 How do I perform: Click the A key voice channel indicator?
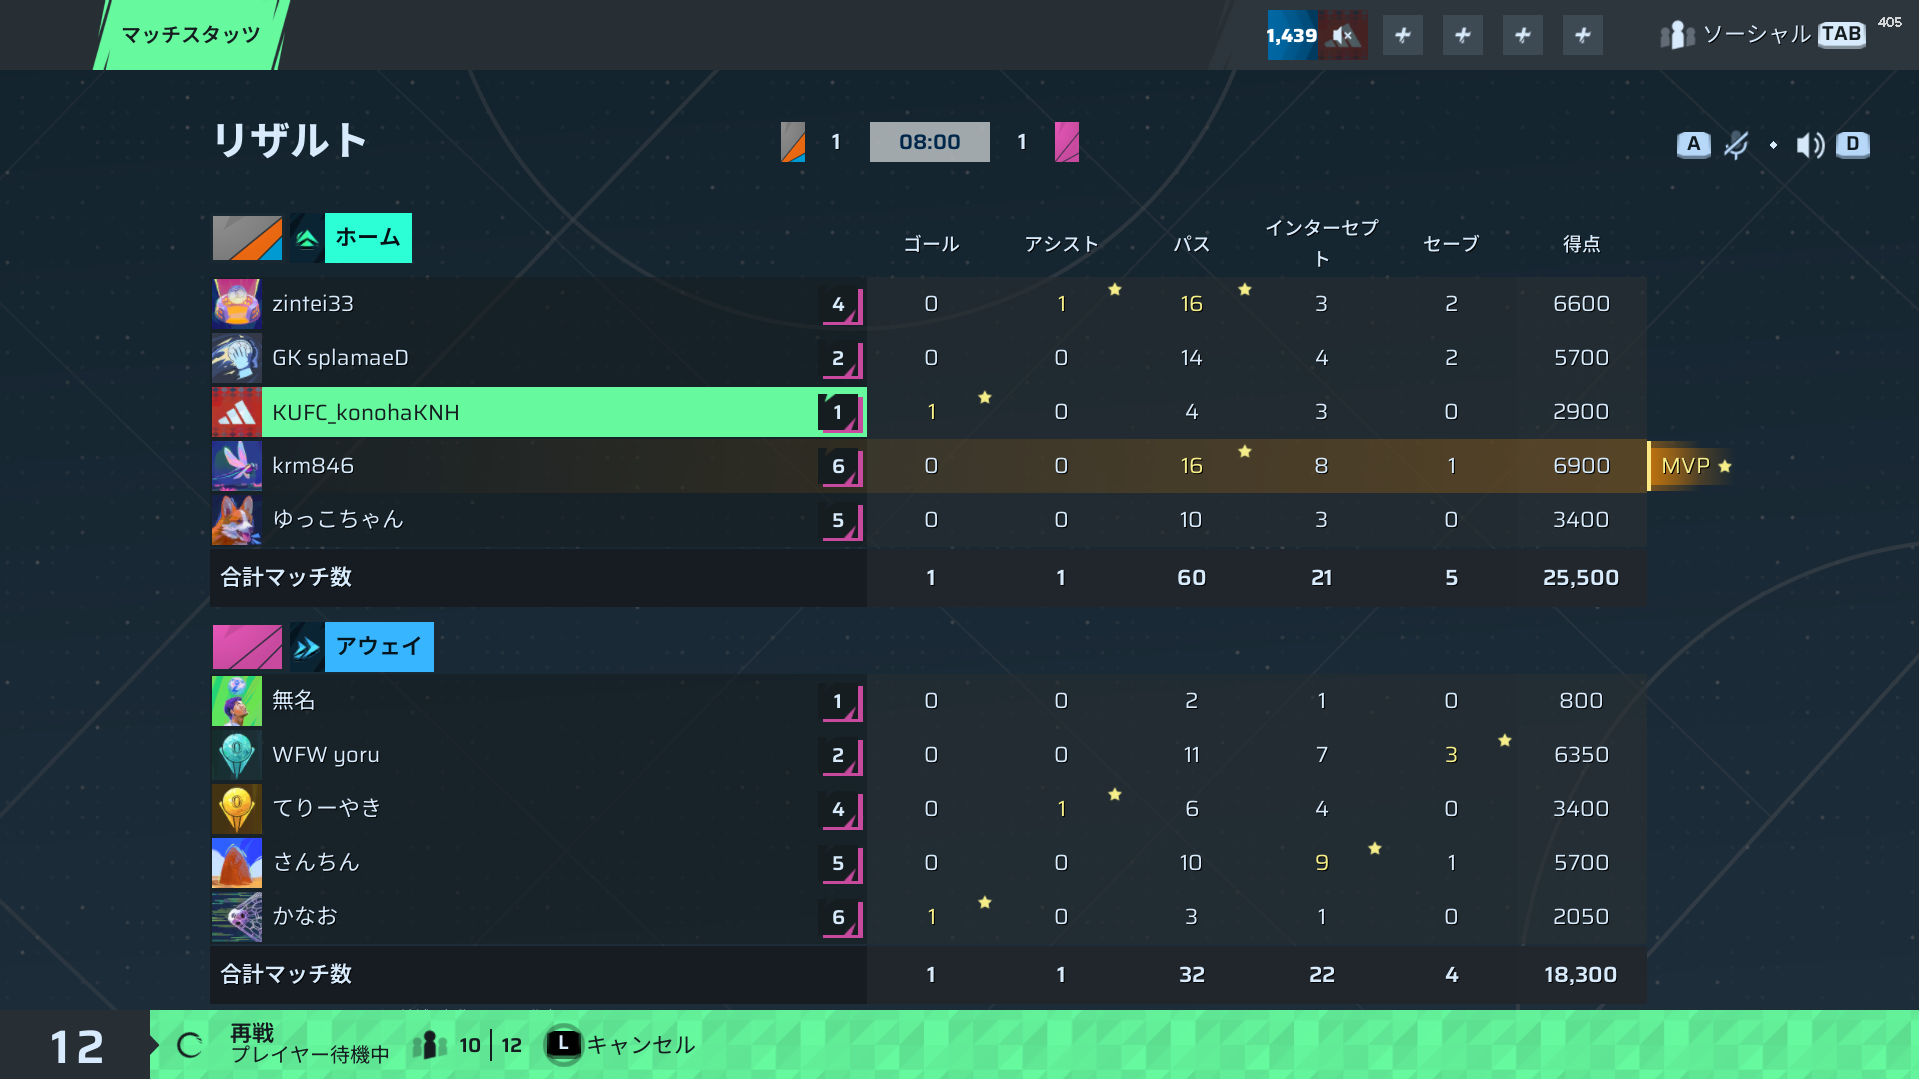1693,145
